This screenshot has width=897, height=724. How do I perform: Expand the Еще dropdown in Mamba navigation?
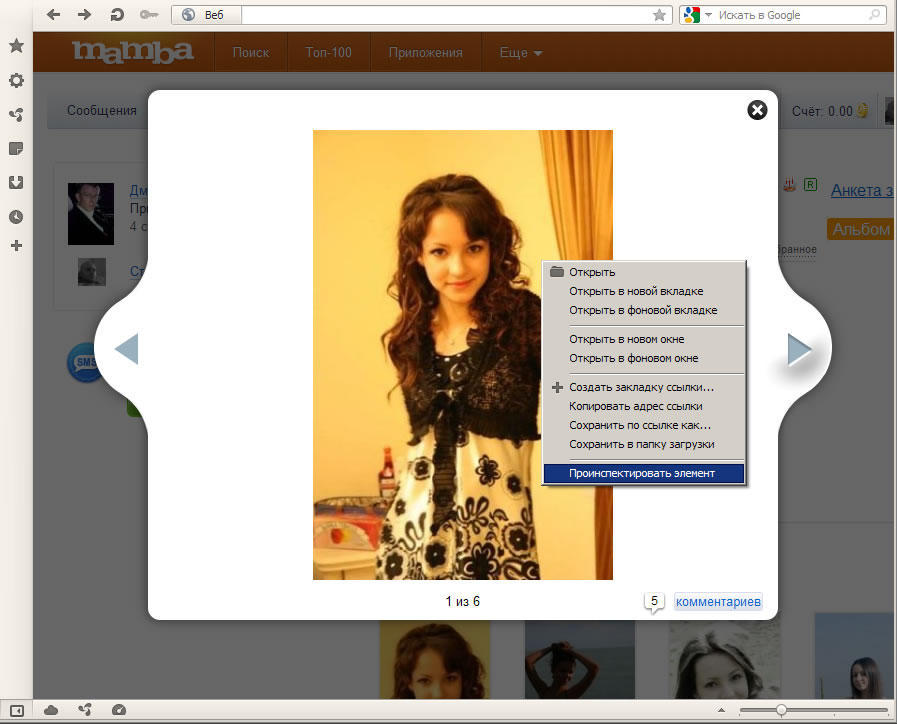[x=521, y=53]
